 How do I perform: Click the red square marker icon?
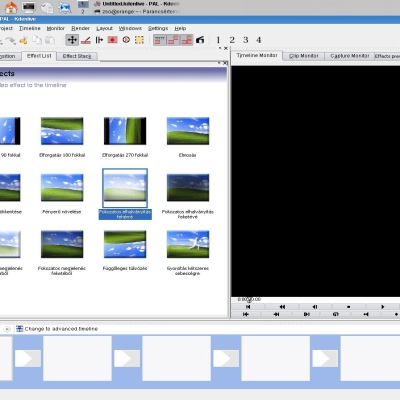tap(112, 40)
